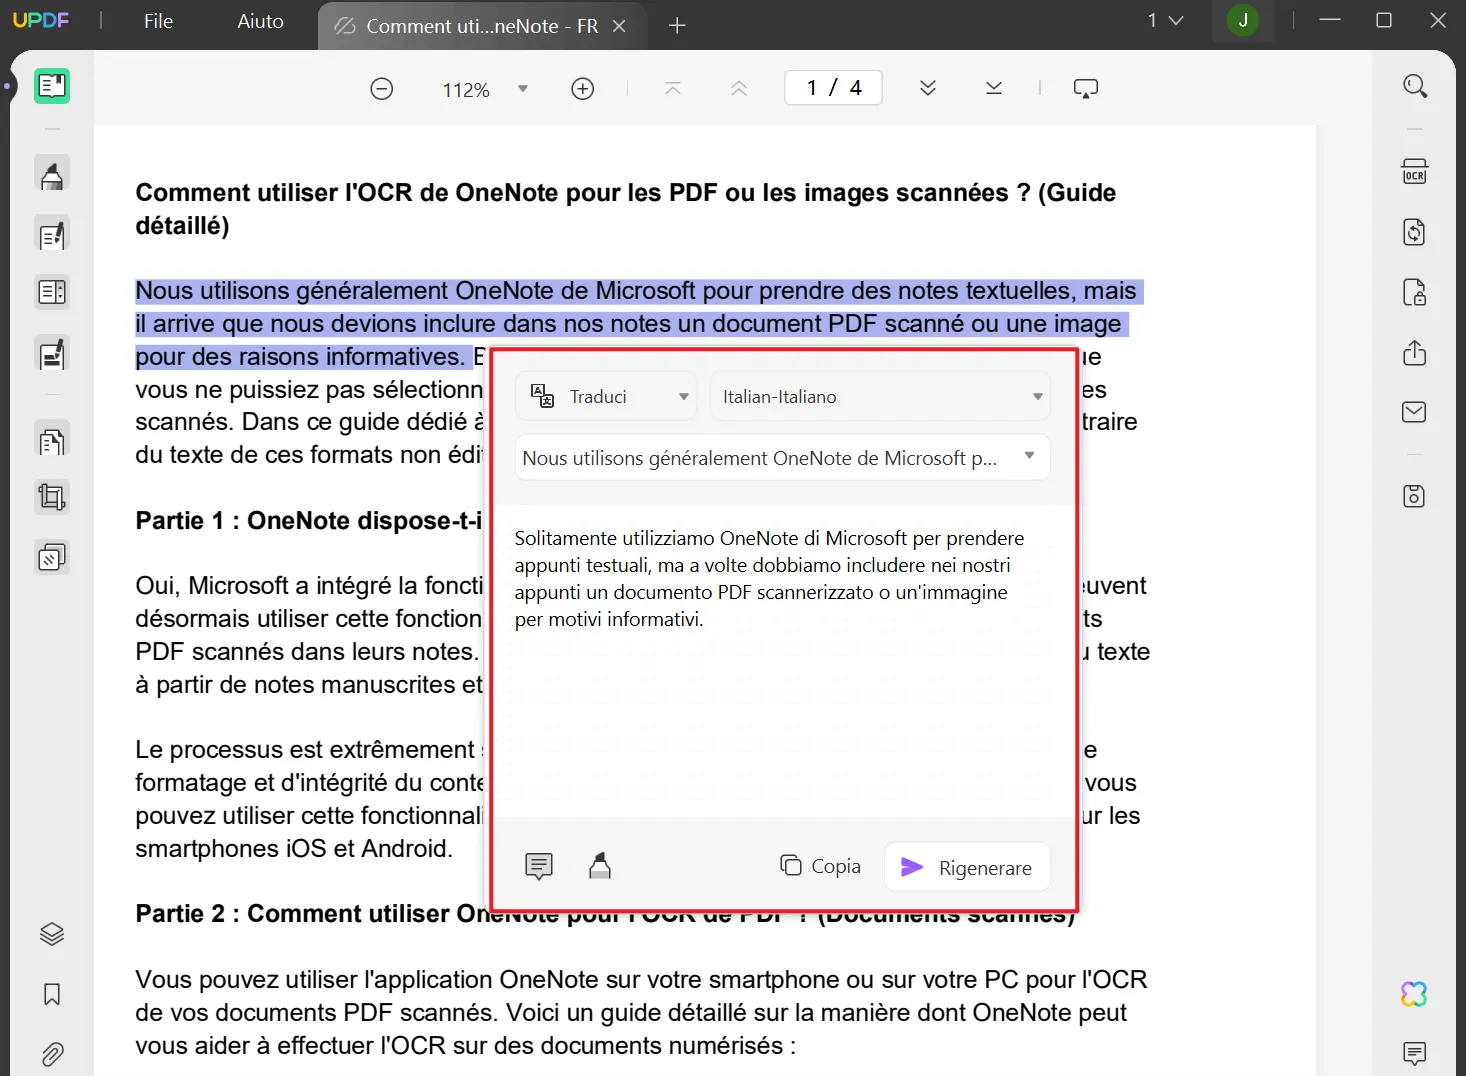
Task: Open the Form preparation tool in sidebar
Action: click(52, 292)
